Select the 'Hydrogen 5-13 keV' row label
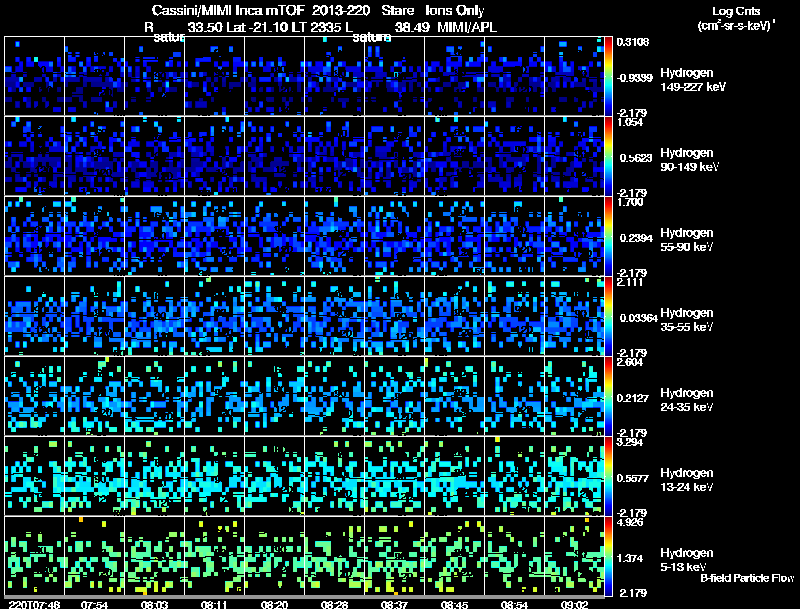800x609 pixels. pos(687,560)
